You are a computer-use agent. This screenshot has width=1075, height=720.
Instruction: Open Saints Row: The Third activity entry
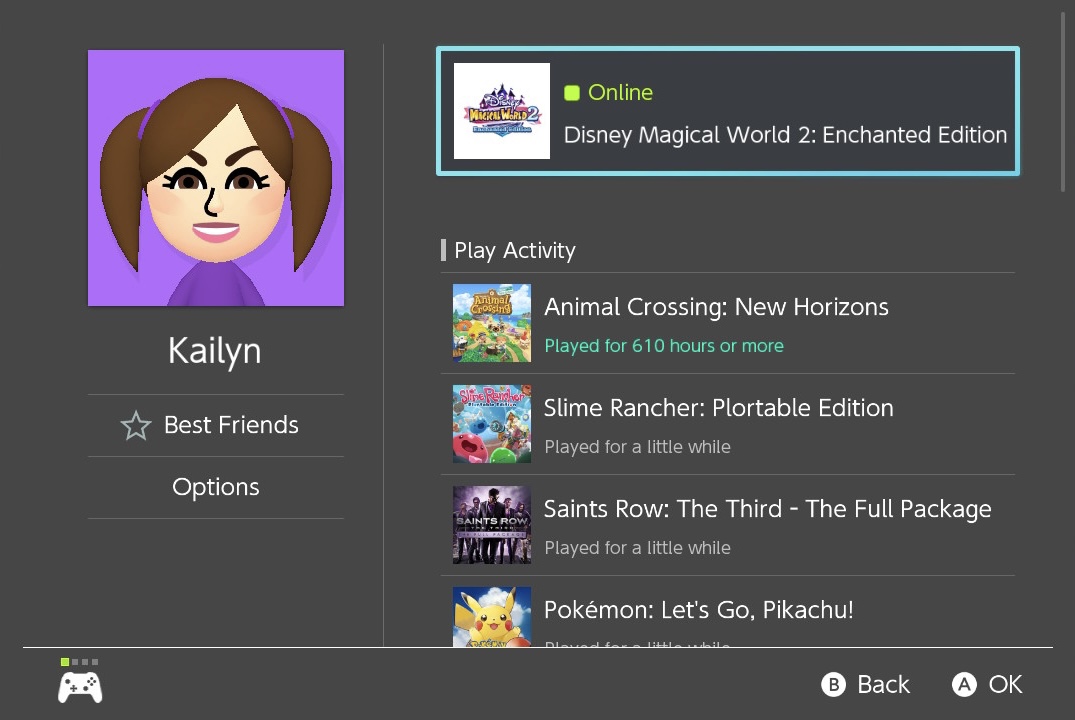tap(727, 525)
